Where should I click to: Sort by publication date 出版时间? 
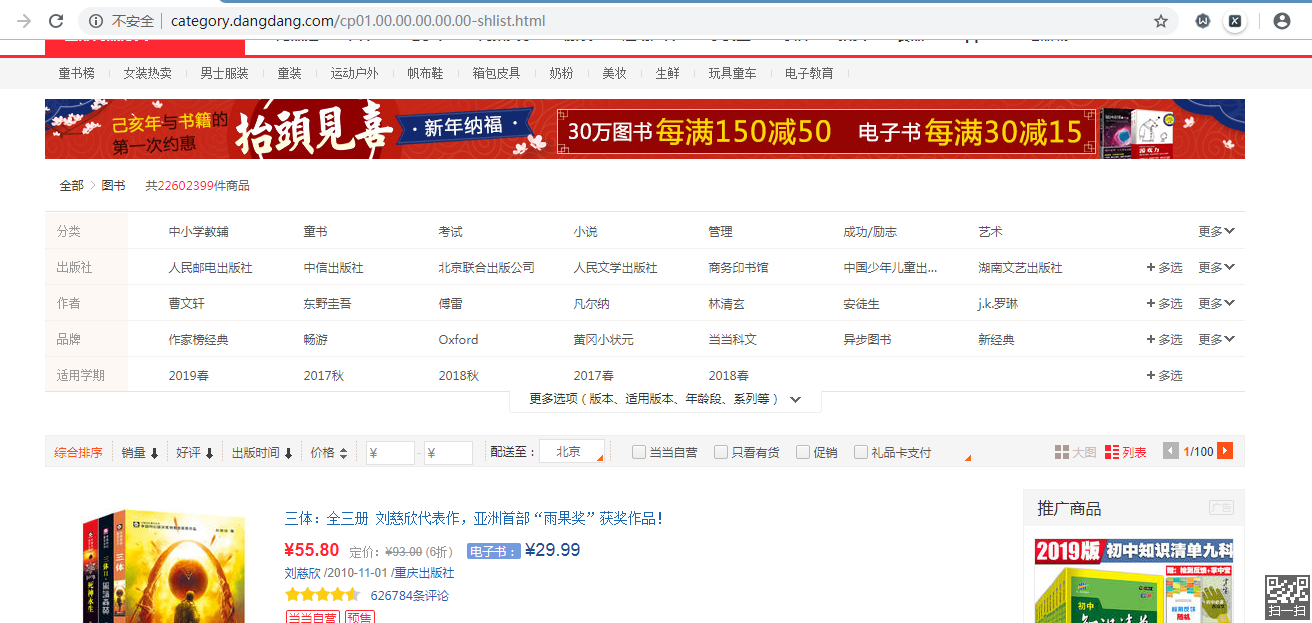(x=262, y=453)
